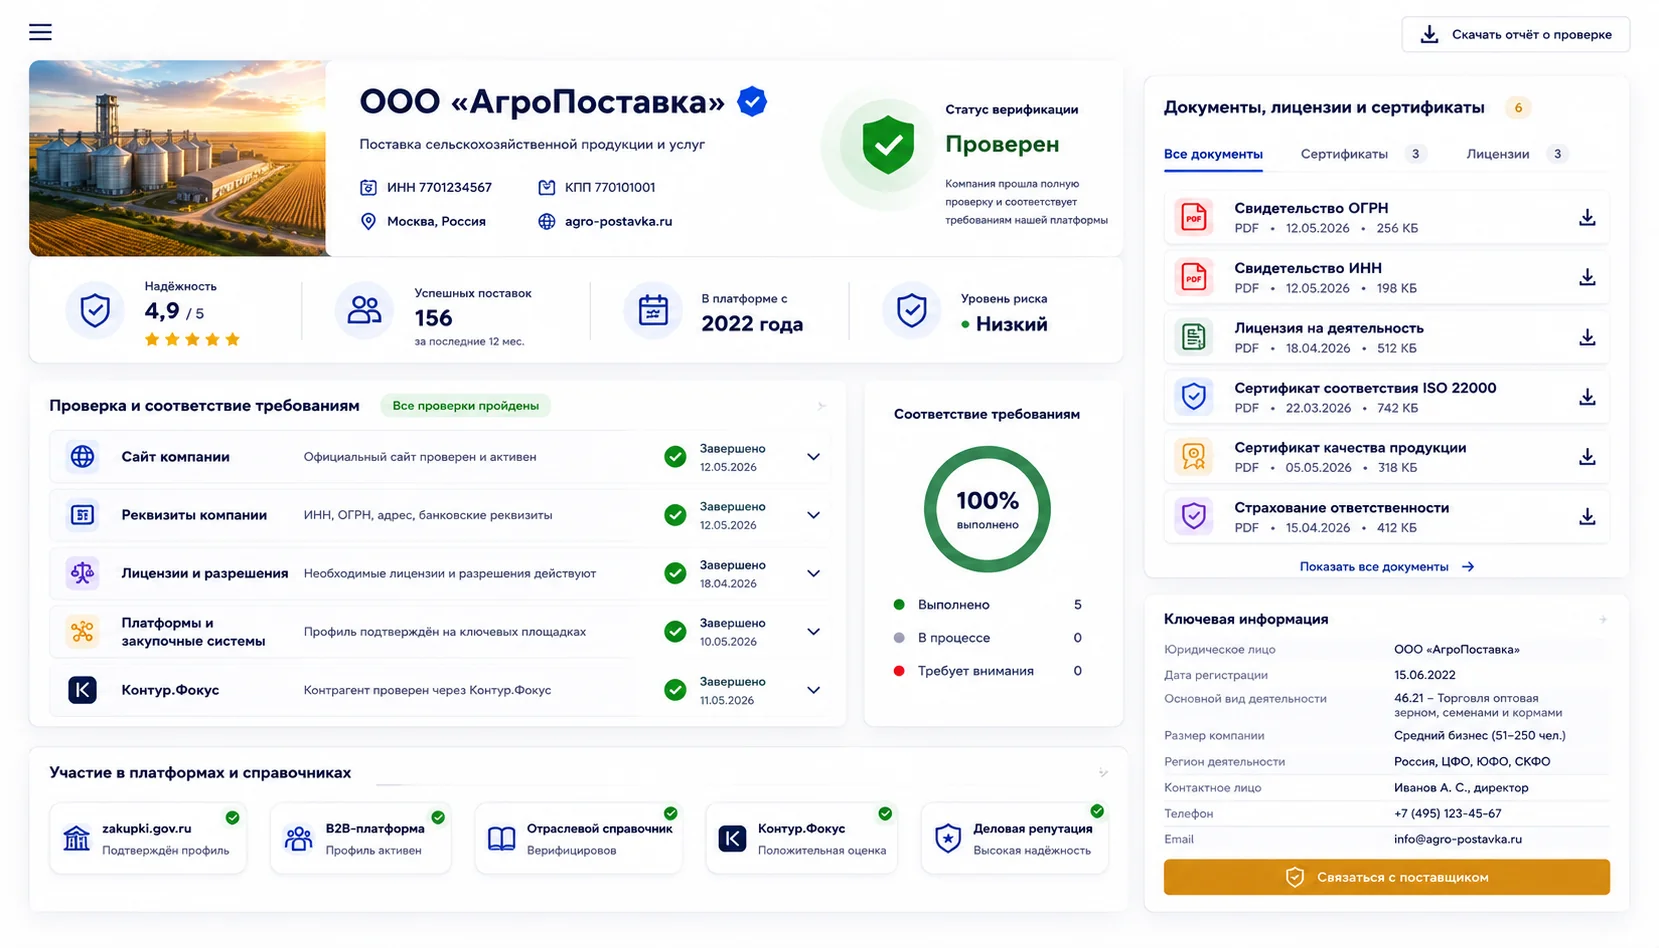Click the green check for Сайт компании

coord(675,457)
